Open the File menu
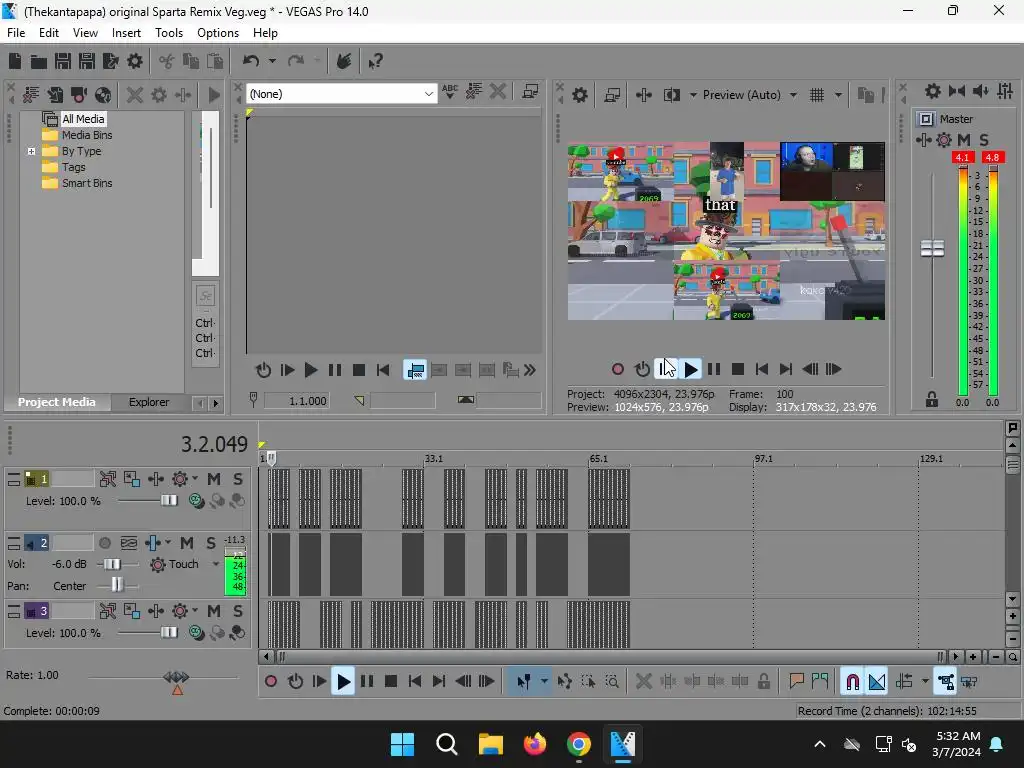The height and width of the screenshot is (768, 1024). 16,33
